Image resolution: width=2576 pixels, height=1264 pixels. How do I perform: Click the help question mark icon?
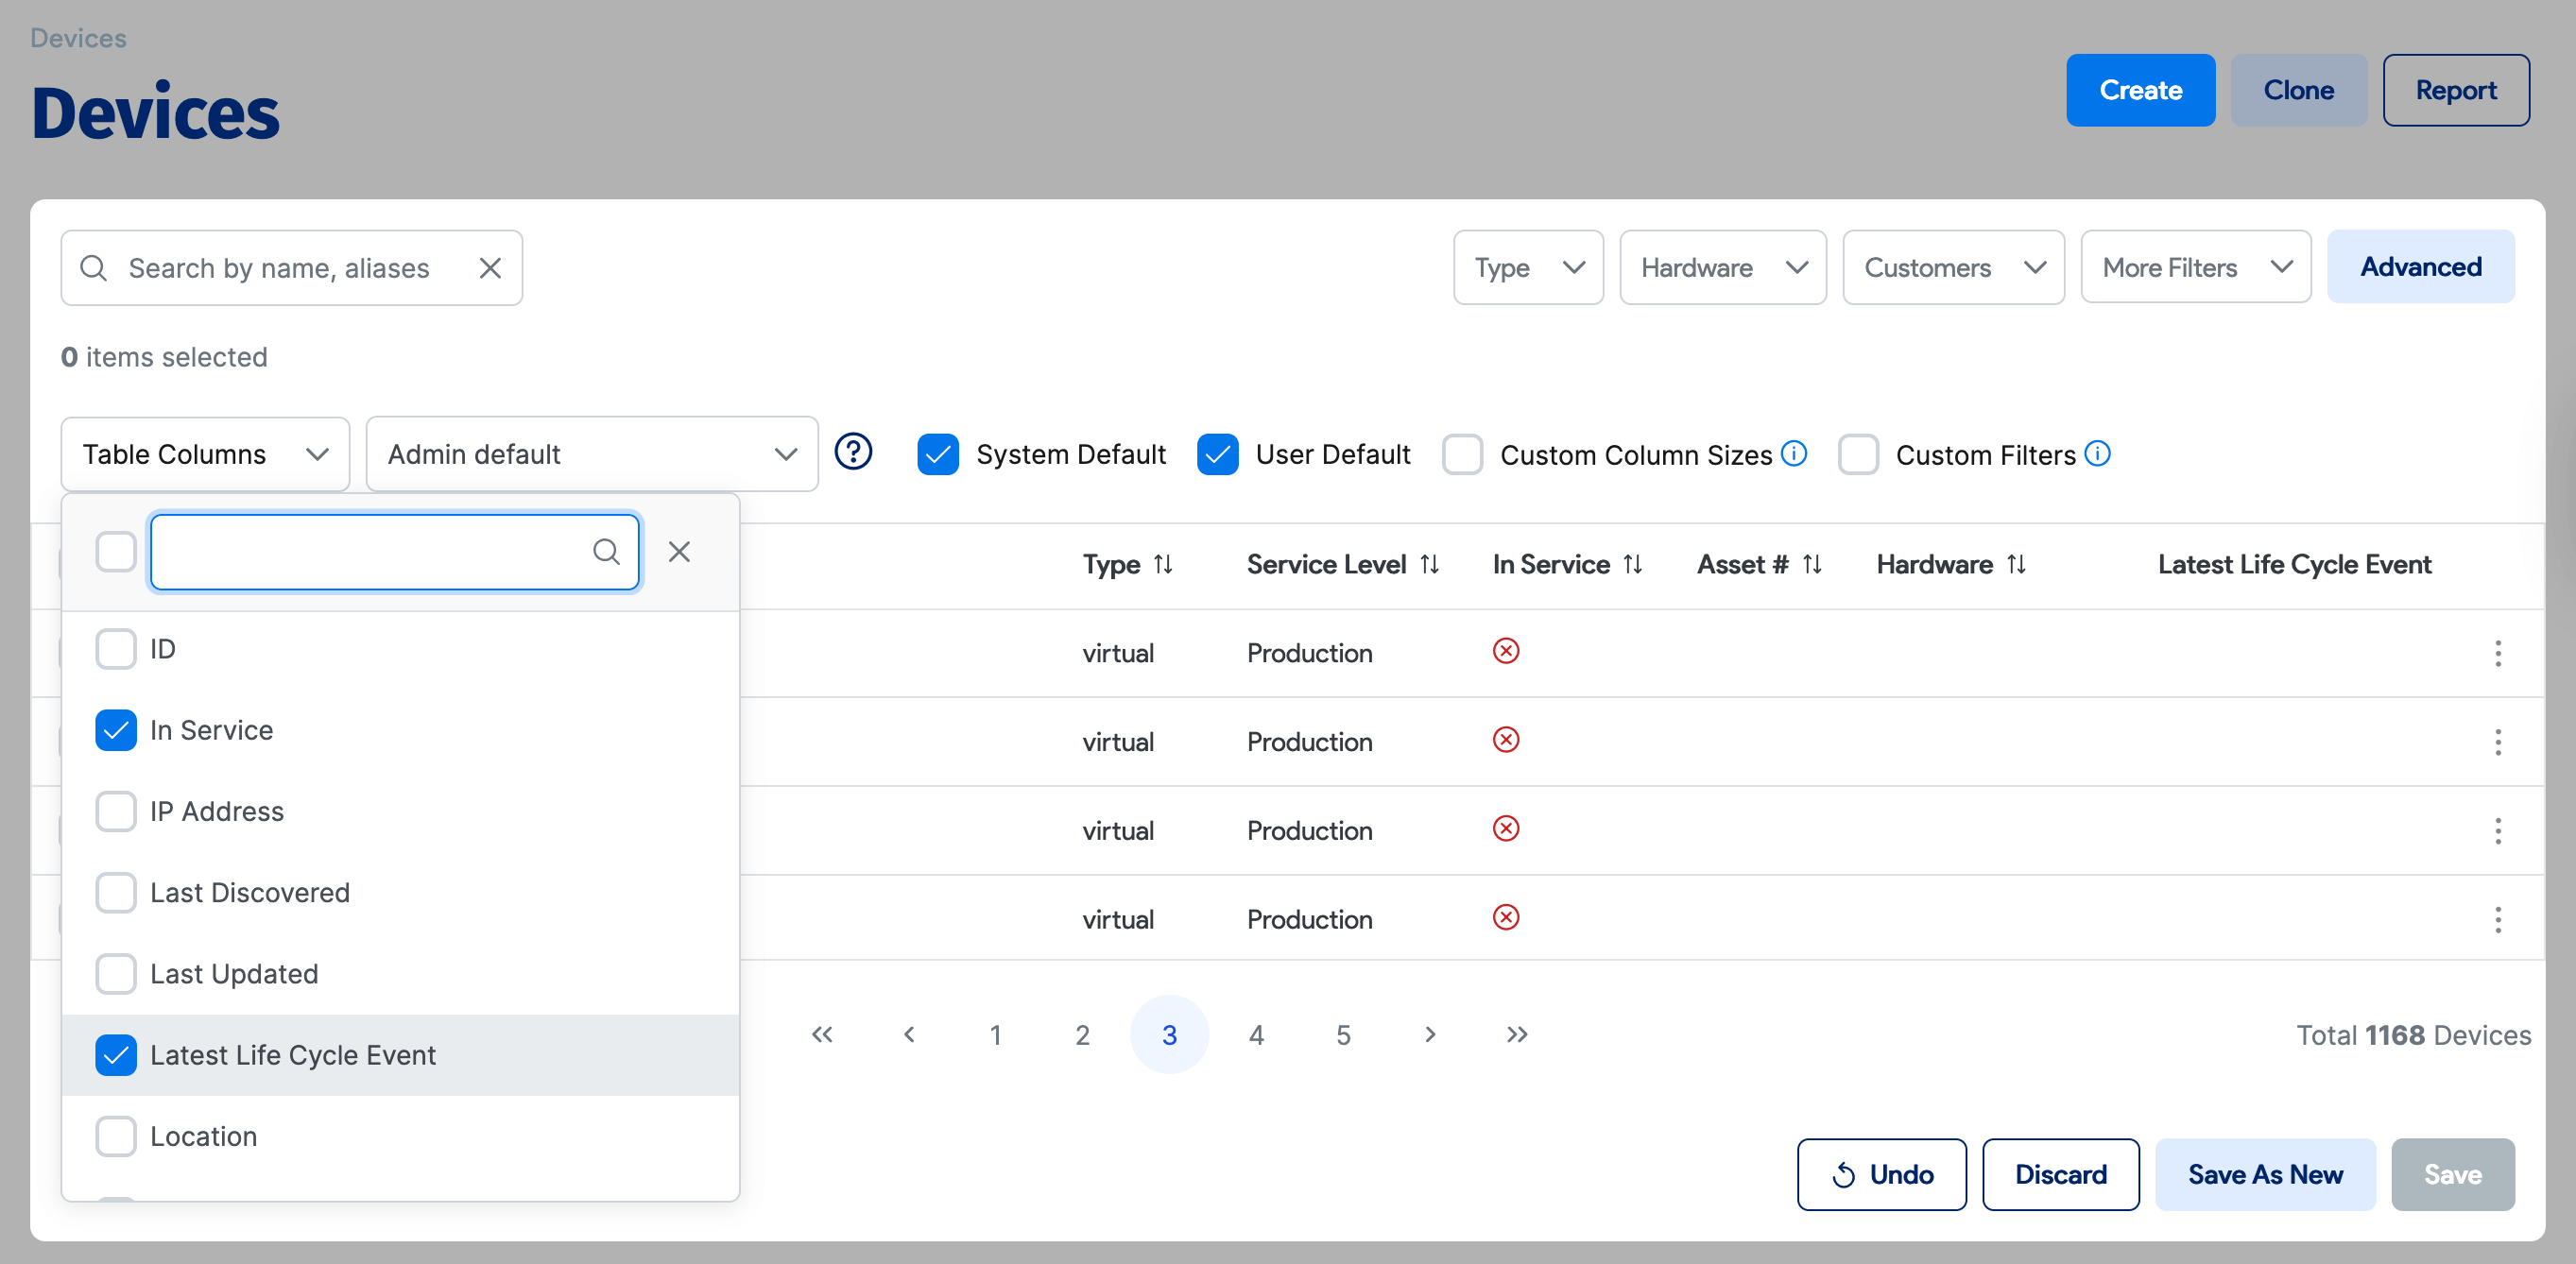point(853,452)
